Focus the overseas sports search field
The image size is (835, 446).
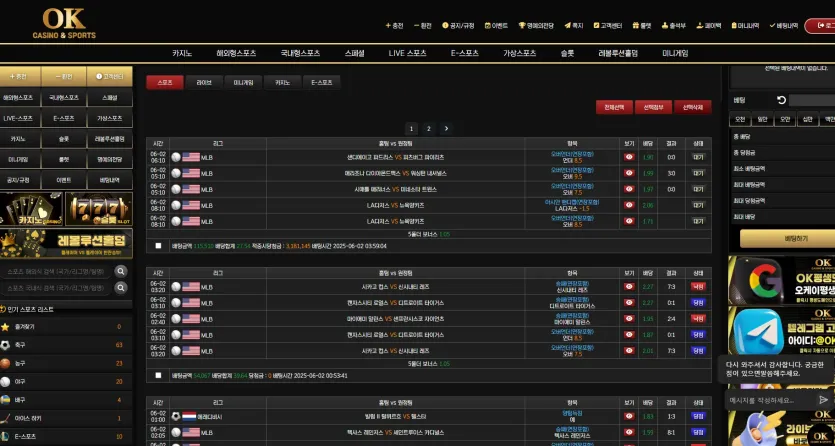(56, 272)
